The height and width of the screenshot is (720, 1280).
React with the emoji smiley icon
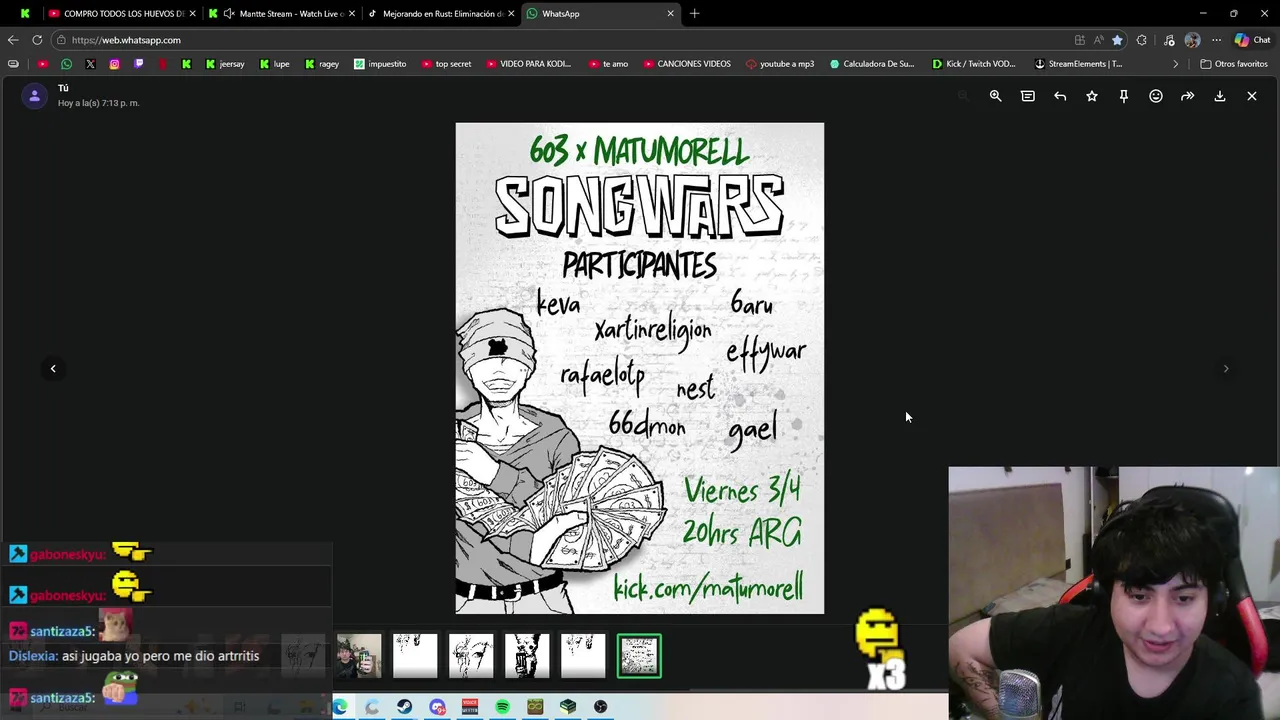pyautogui.click(x=1156, y=96)
